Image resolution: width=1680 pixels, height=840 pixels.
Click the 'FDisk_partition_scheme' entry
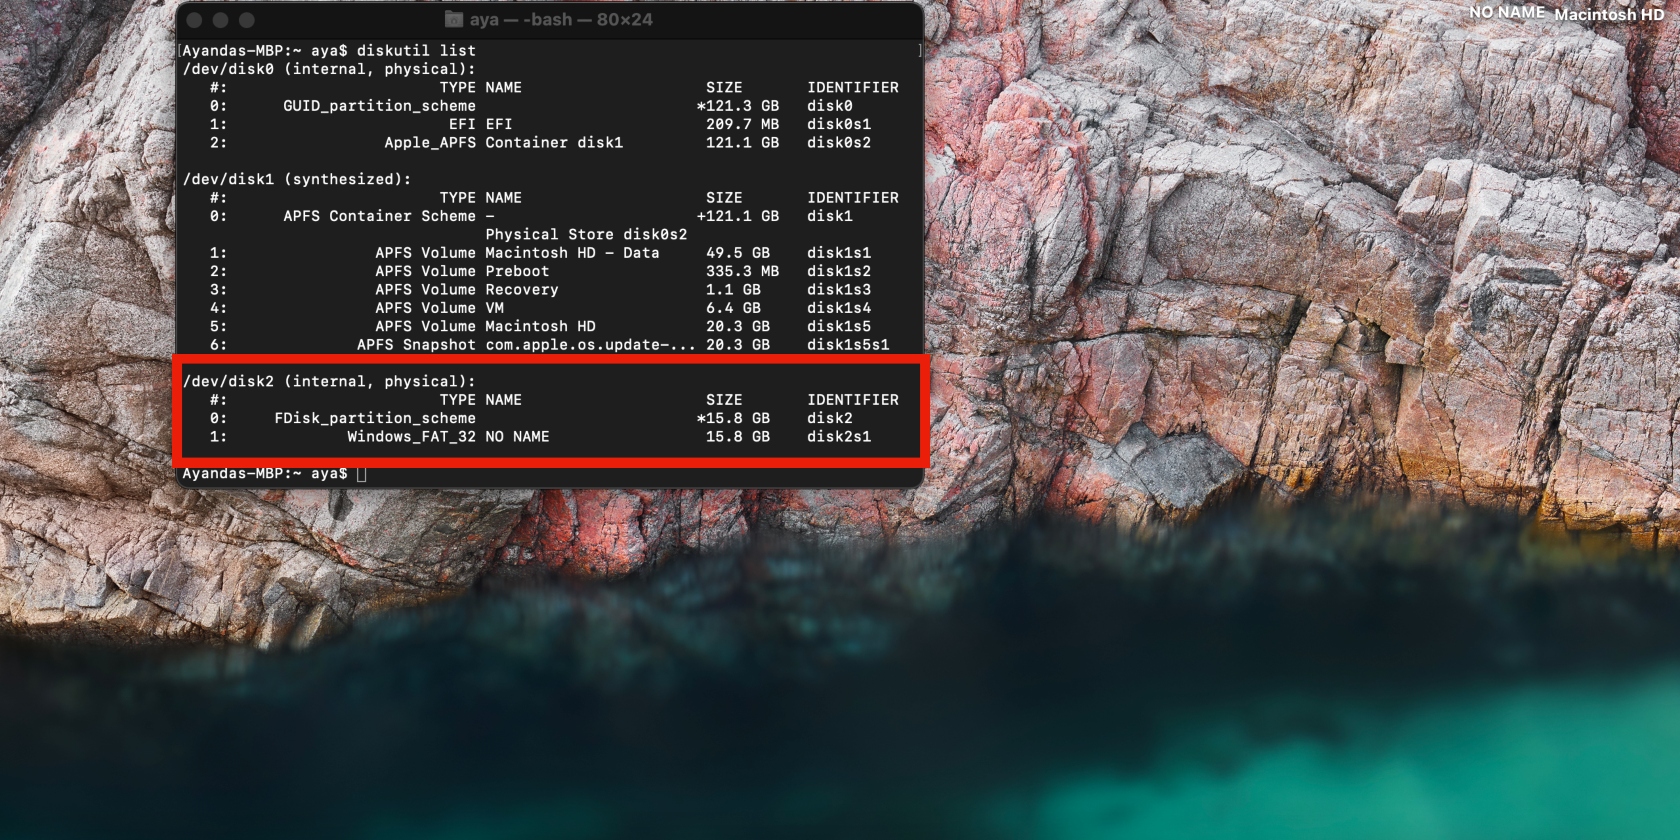(375, 419)
